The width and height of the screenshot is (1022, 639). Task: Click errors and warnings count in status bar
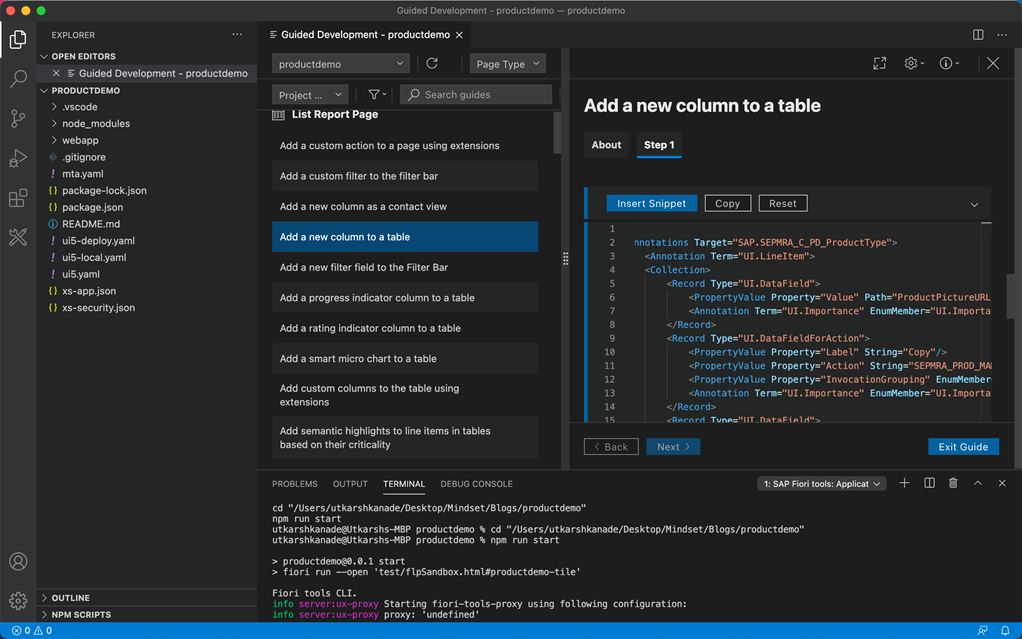[x=32, y=631]
